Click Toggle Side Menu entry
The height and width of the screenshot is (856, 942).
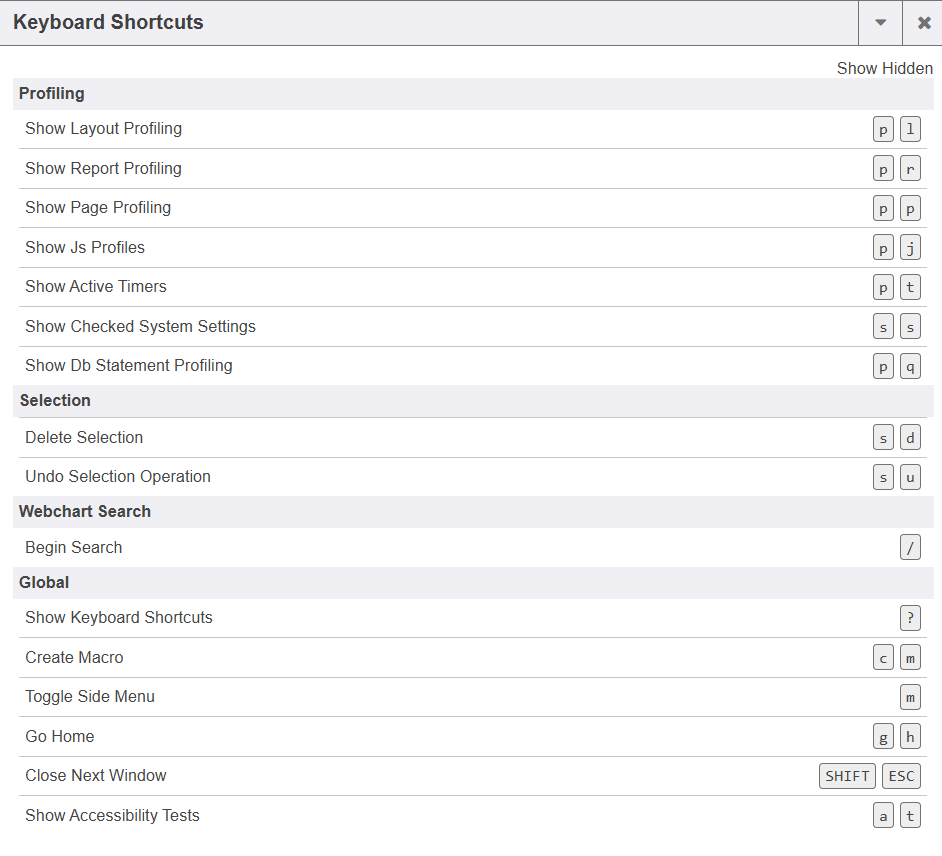pos(90,697)
